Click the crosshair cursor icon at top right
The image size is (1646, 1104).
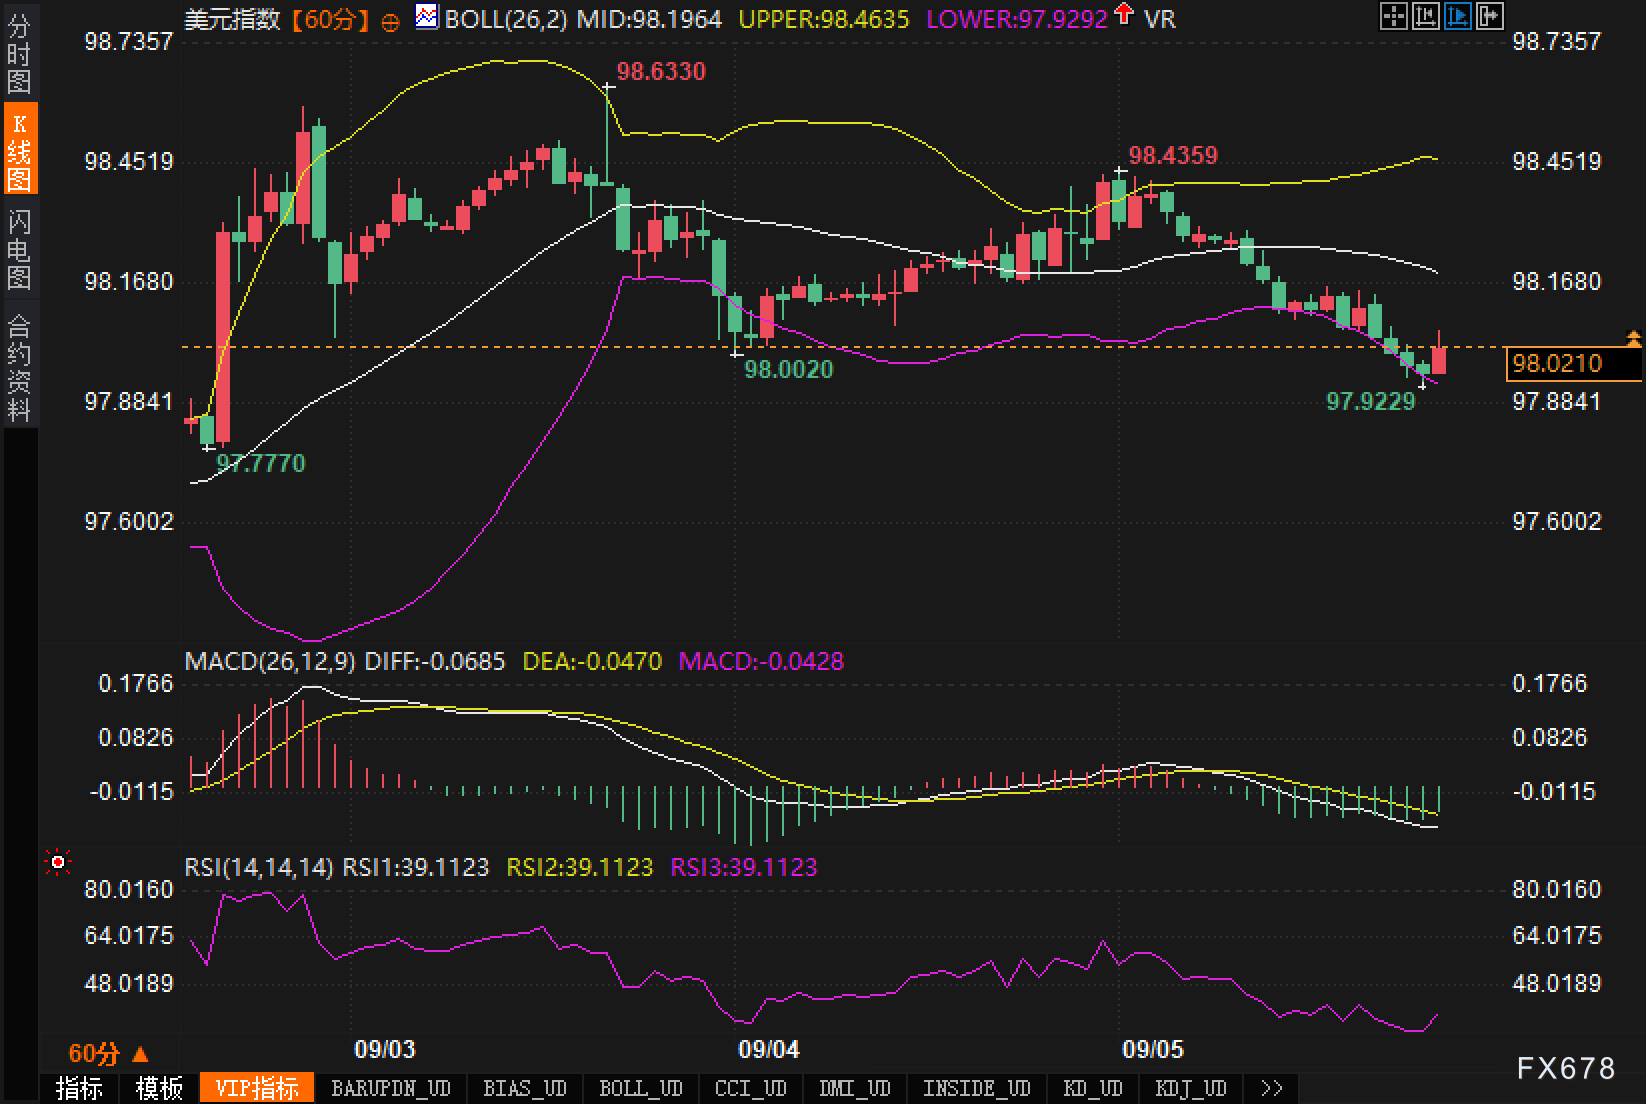click(x=1393, y=16)
